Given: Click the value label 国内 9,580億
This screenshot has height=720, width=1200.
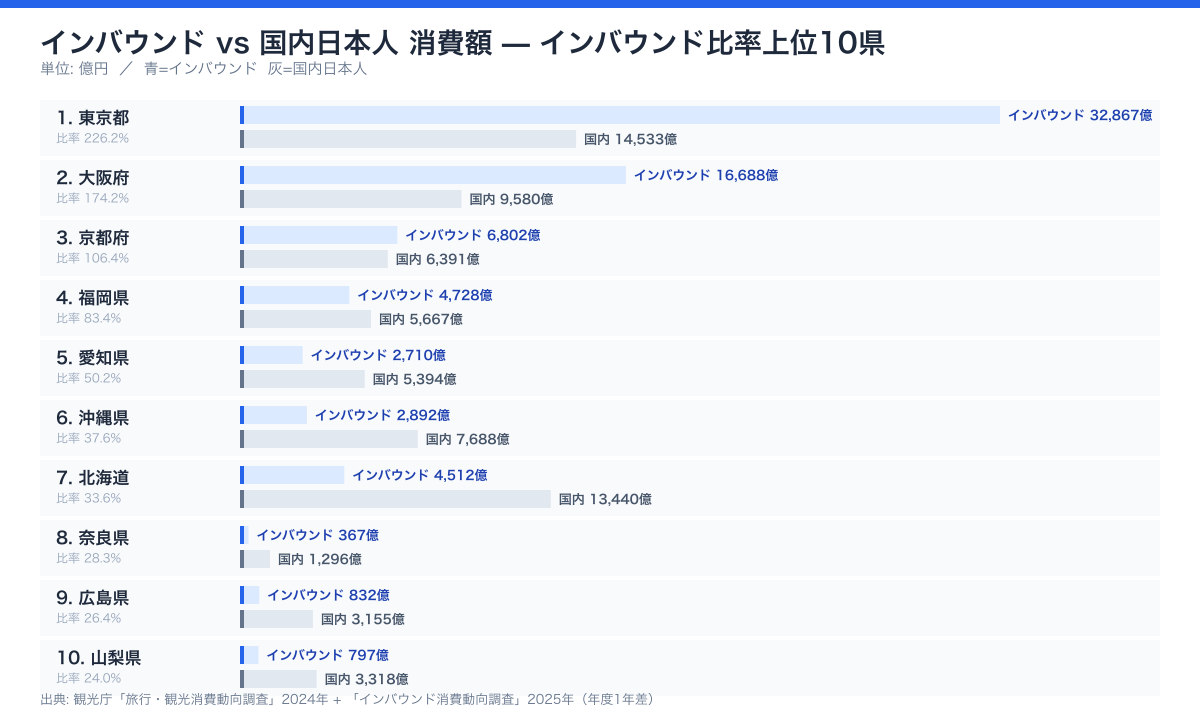Looking at the screenshot, I should pyautogui.click(x=512, y=199).
